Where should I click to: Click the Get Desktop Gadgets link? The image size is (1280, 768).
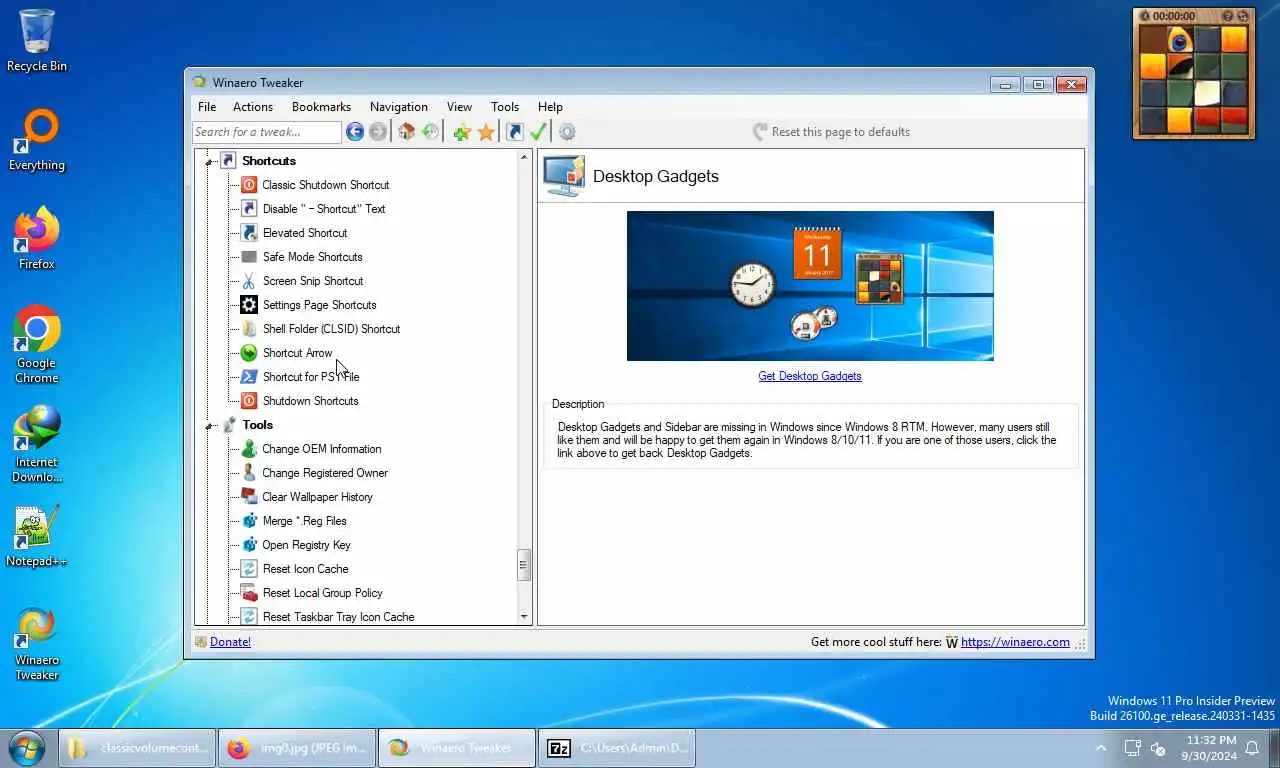tap(810, 376)
